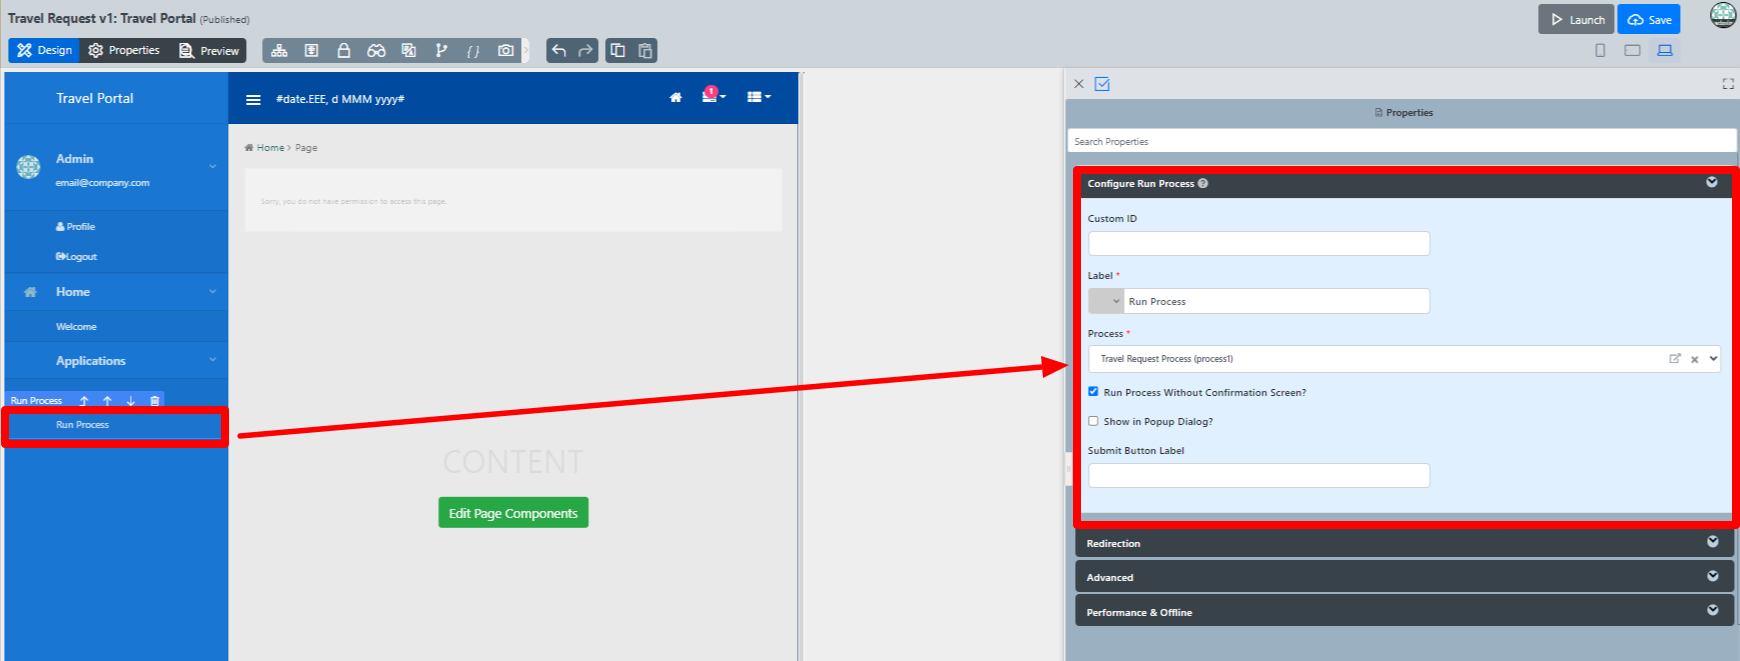Viewport: 1740px width, 661px height.
Task: Focus the Search Properties field
Action: point(1402,141)
